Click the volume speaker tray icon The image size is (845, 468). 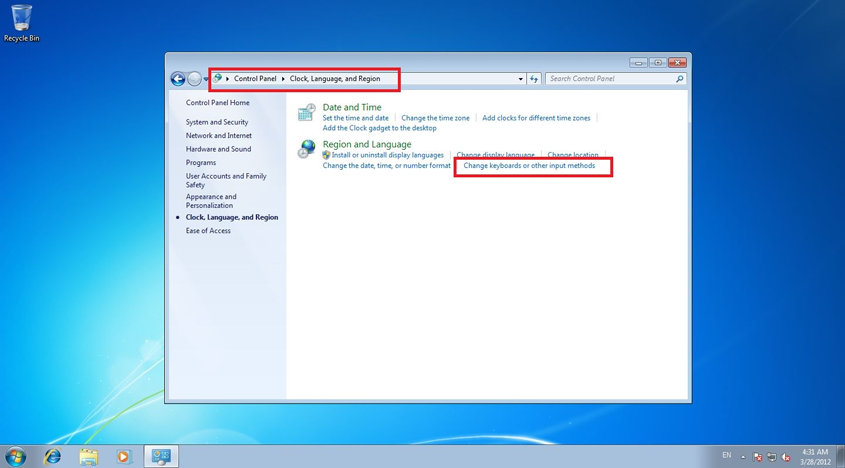[786, 457]
